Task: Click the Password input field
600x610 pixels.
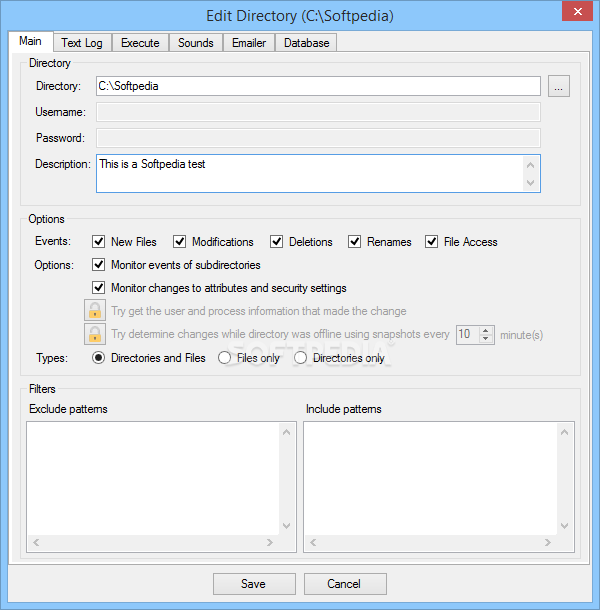Action: pyautogui.click(x=318, y=138)
